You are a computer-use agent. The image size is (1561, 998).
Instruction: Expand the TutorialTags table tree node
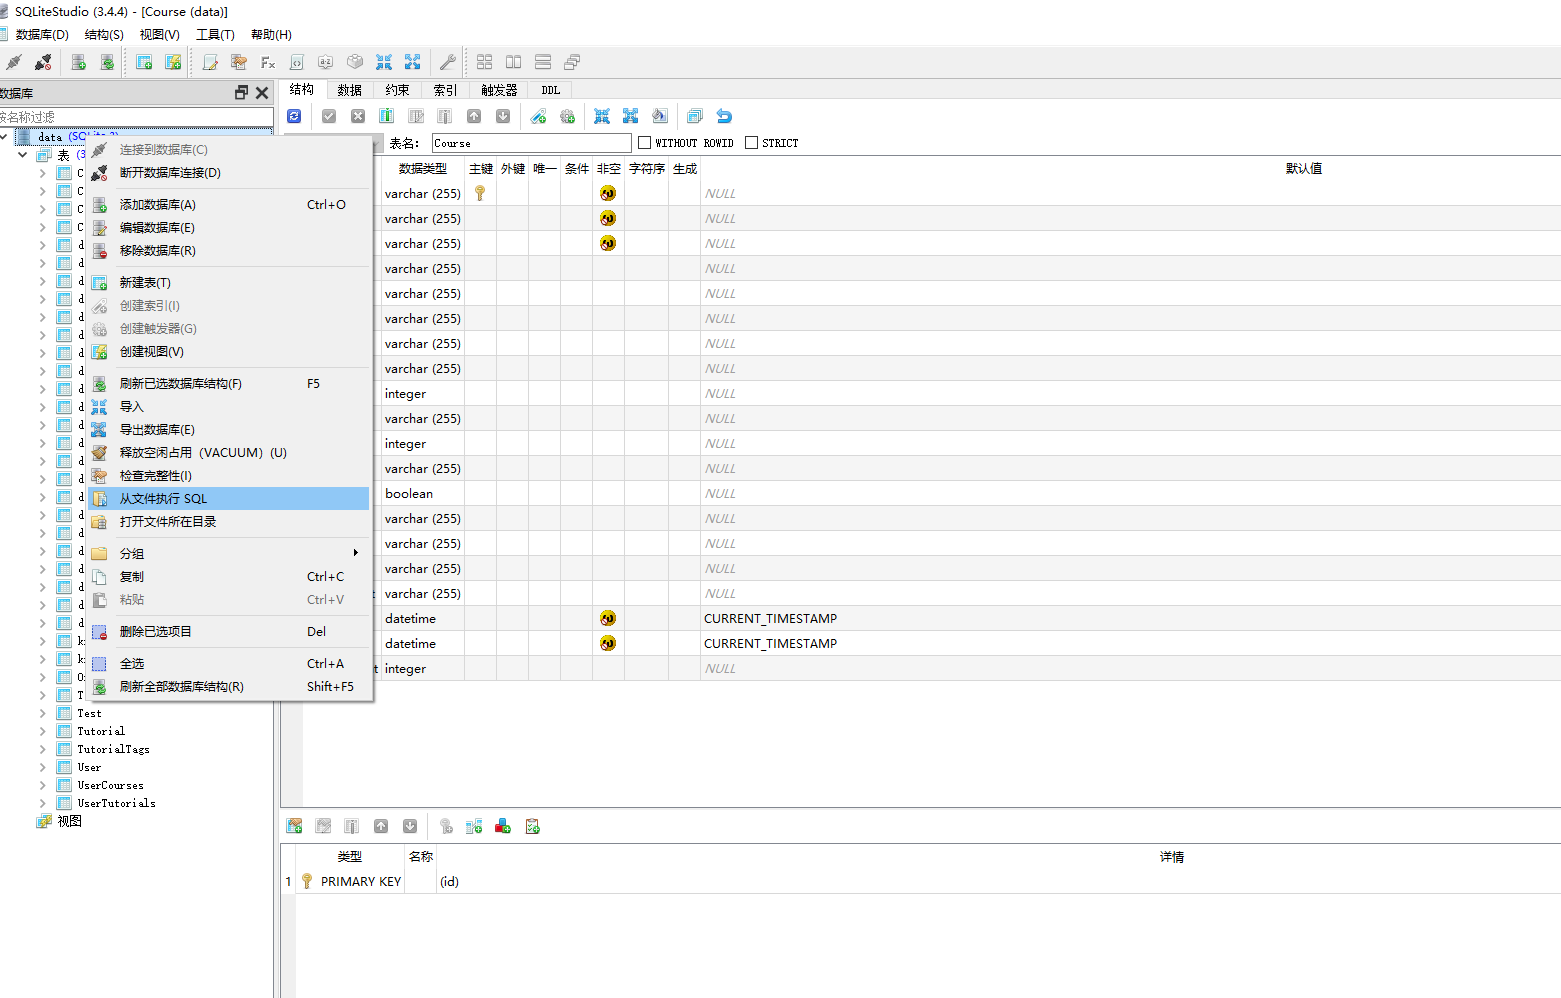(x=43, y=749)
